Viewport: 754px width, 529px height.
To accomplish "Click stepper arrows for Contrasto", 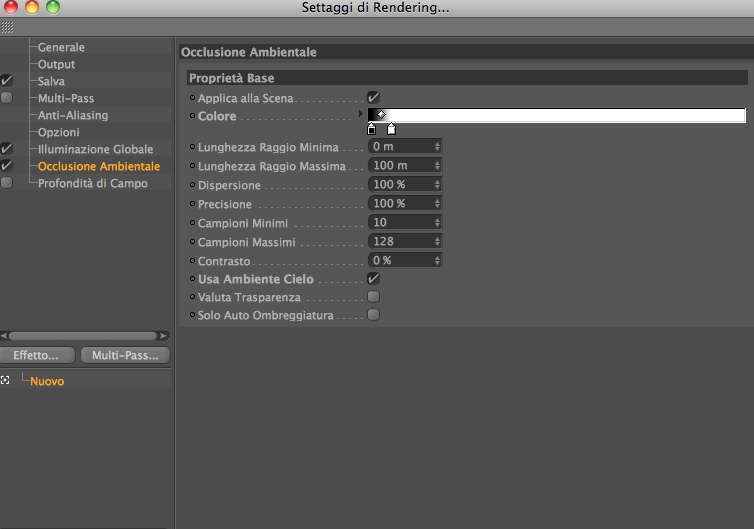I will point(437,260).
